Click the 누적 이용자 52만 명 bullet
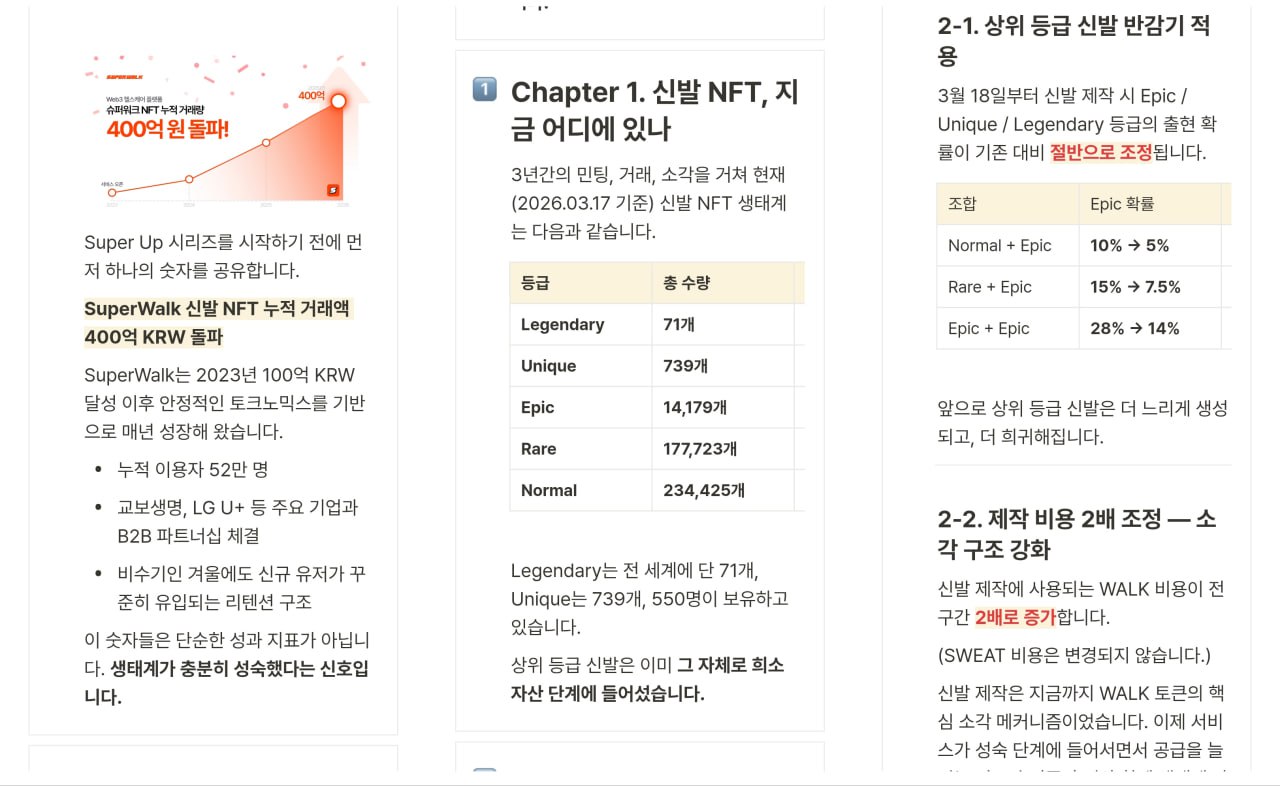Image resolution: width=1280 pixels, height=786 pixels. click(x=192, y=469)
